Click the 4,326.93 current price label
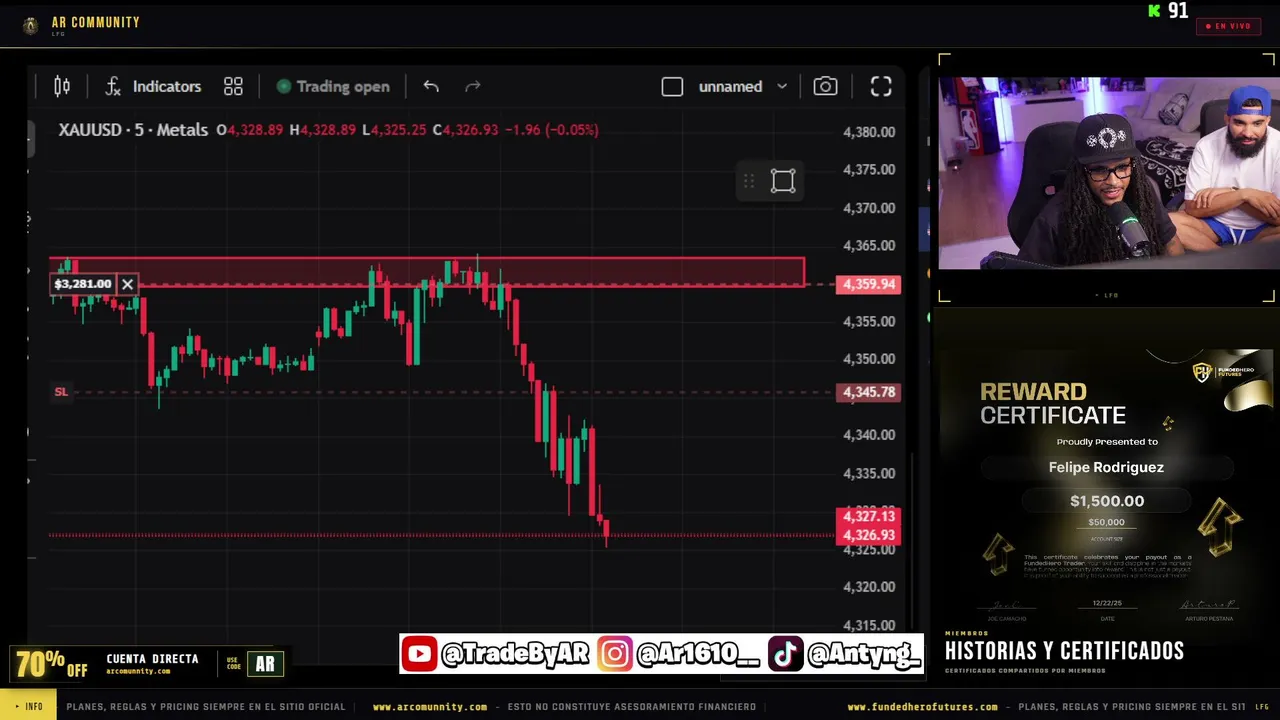 (x=869, y=536)
